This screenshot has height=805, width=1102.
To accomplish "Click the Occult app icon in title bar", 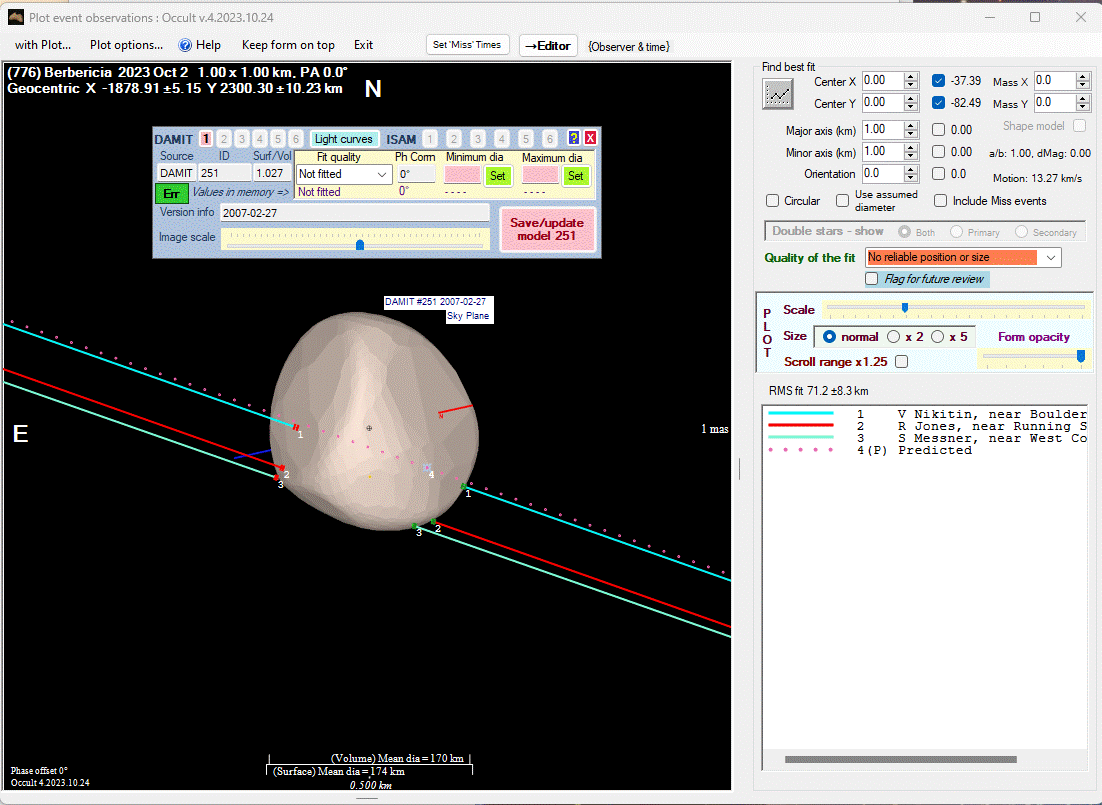I will (x=16, y=17).
